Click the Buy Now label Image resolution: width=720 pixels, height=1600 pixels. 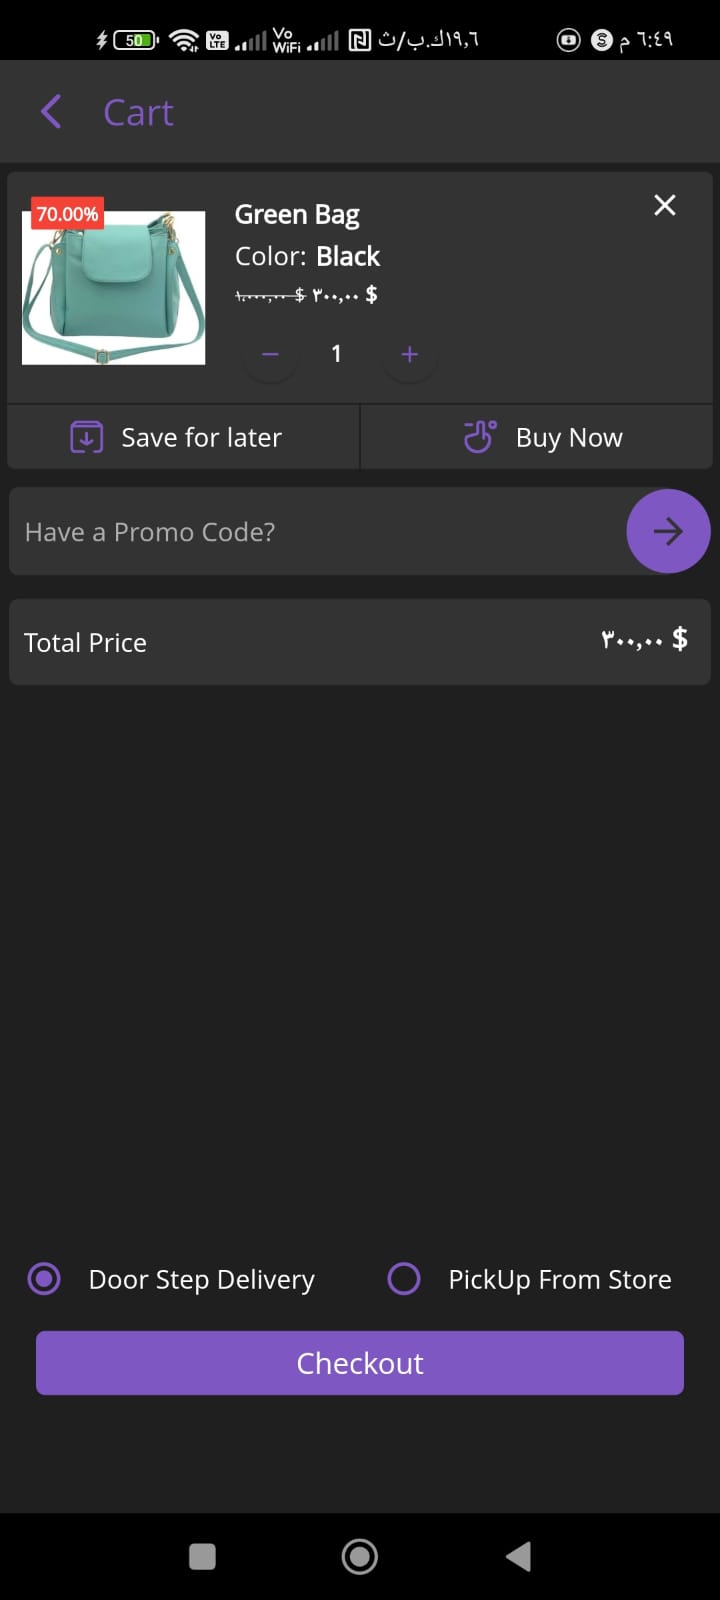tap(569, 438)
